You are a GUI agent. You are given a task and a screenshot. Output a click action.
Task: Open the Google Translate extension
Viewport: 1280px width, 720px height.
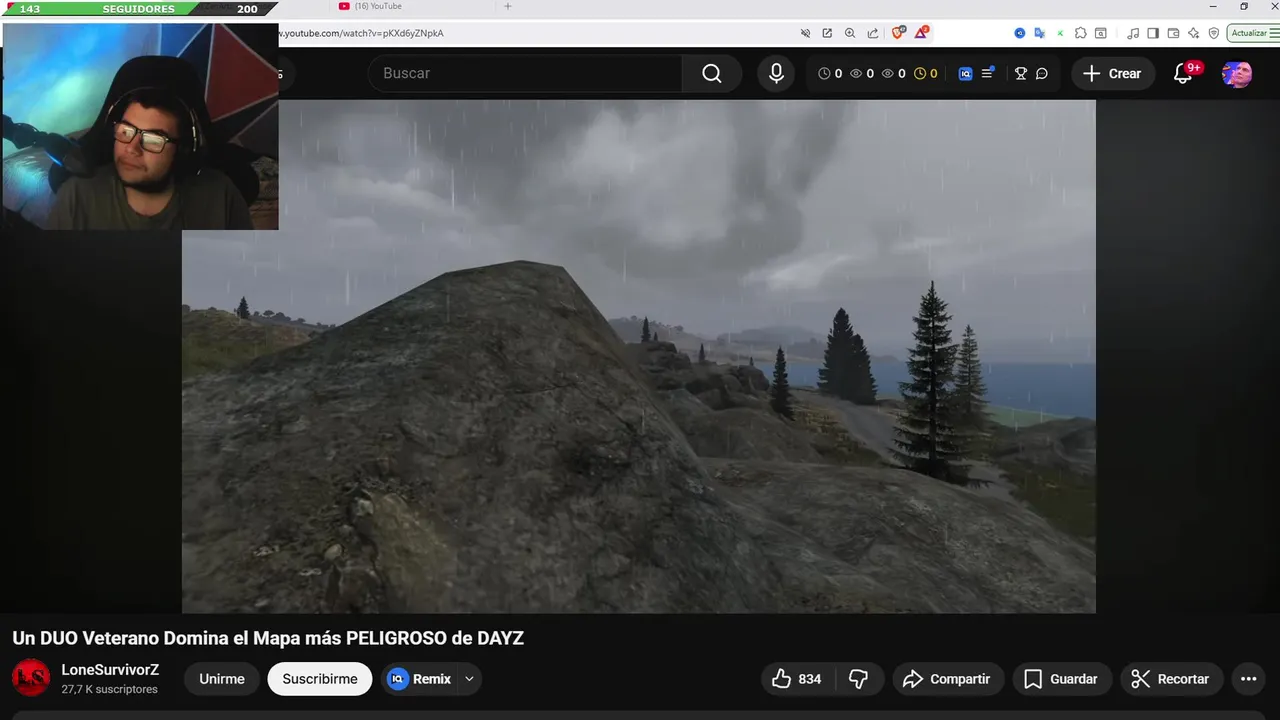click(x=1040, y=33)
